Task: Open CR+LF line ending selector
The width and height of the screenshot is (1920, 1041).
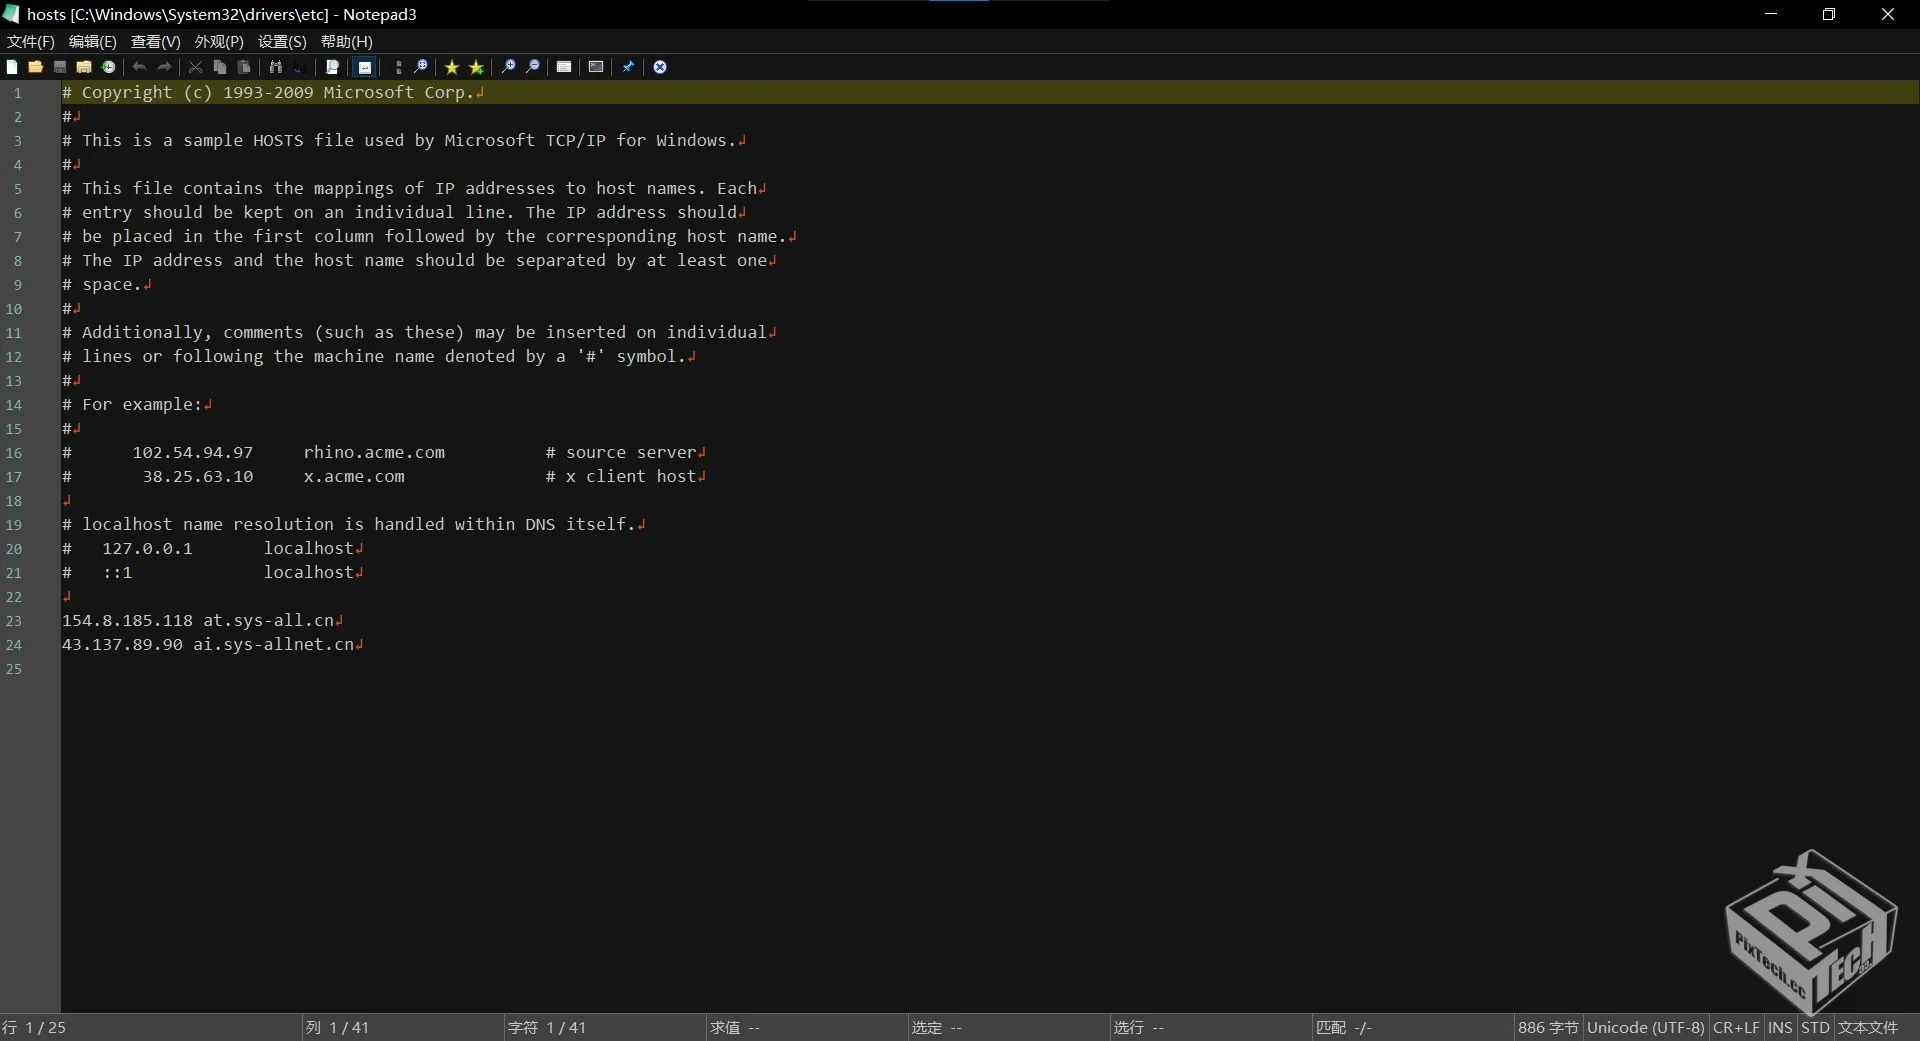Action: pos(1735,1027)
